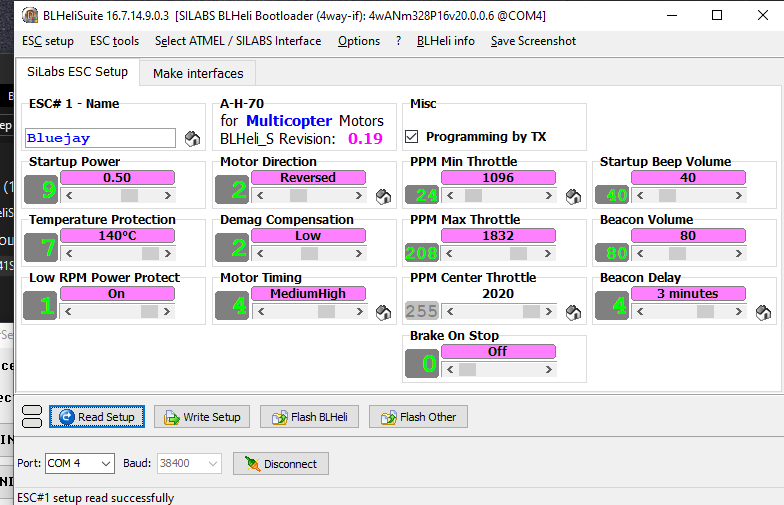Click left arrow of PPM Min Throttle slider

(x=450, y=196)
